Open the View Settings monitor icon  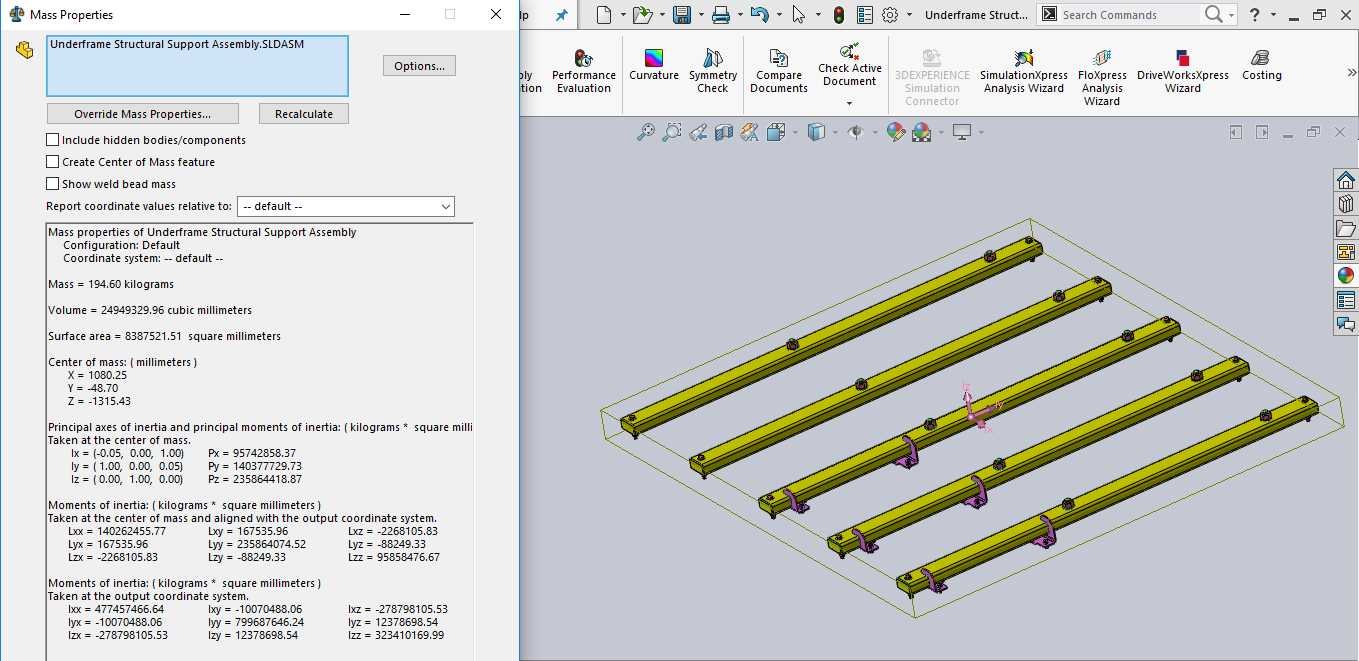tap(962, 132)
